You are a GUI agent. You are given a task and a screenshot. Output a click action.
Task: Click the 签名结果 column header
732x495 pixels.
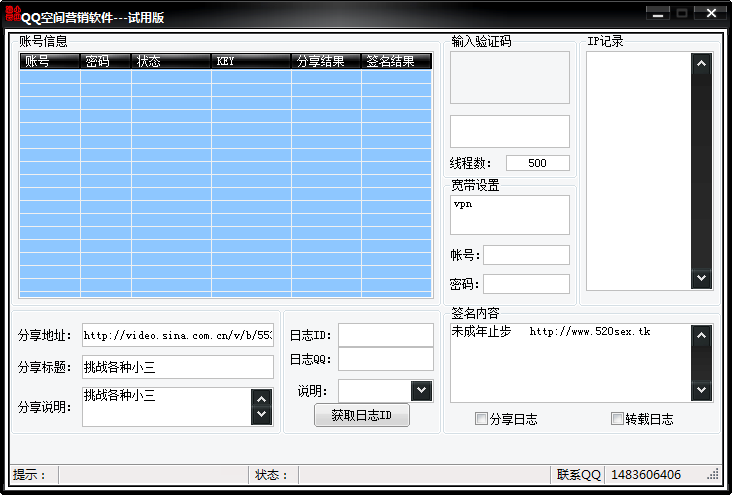pos(396,61)
